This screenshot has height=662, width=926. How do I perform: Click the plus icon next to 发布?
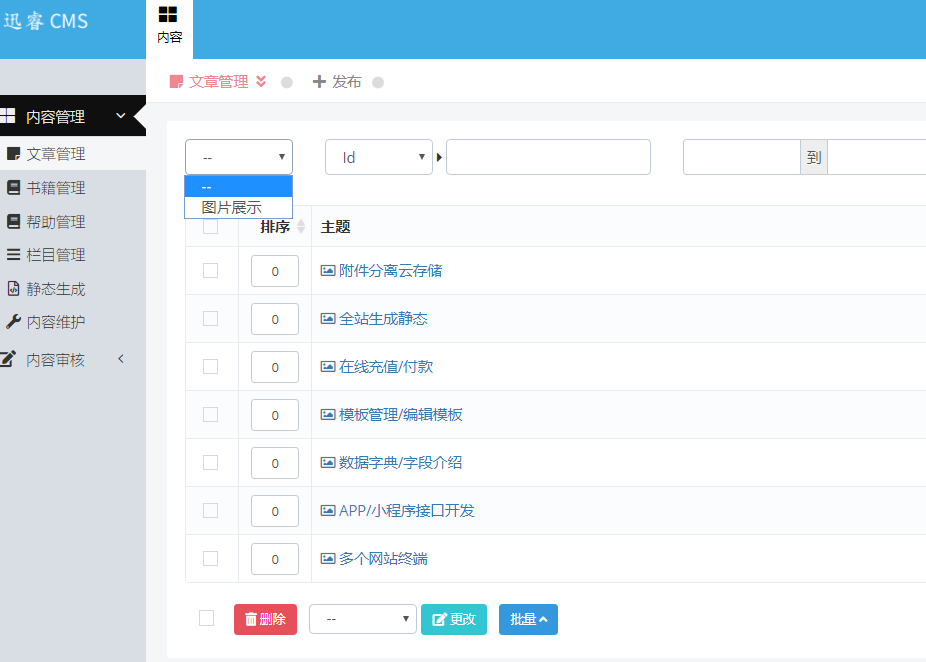click(319, 81)
